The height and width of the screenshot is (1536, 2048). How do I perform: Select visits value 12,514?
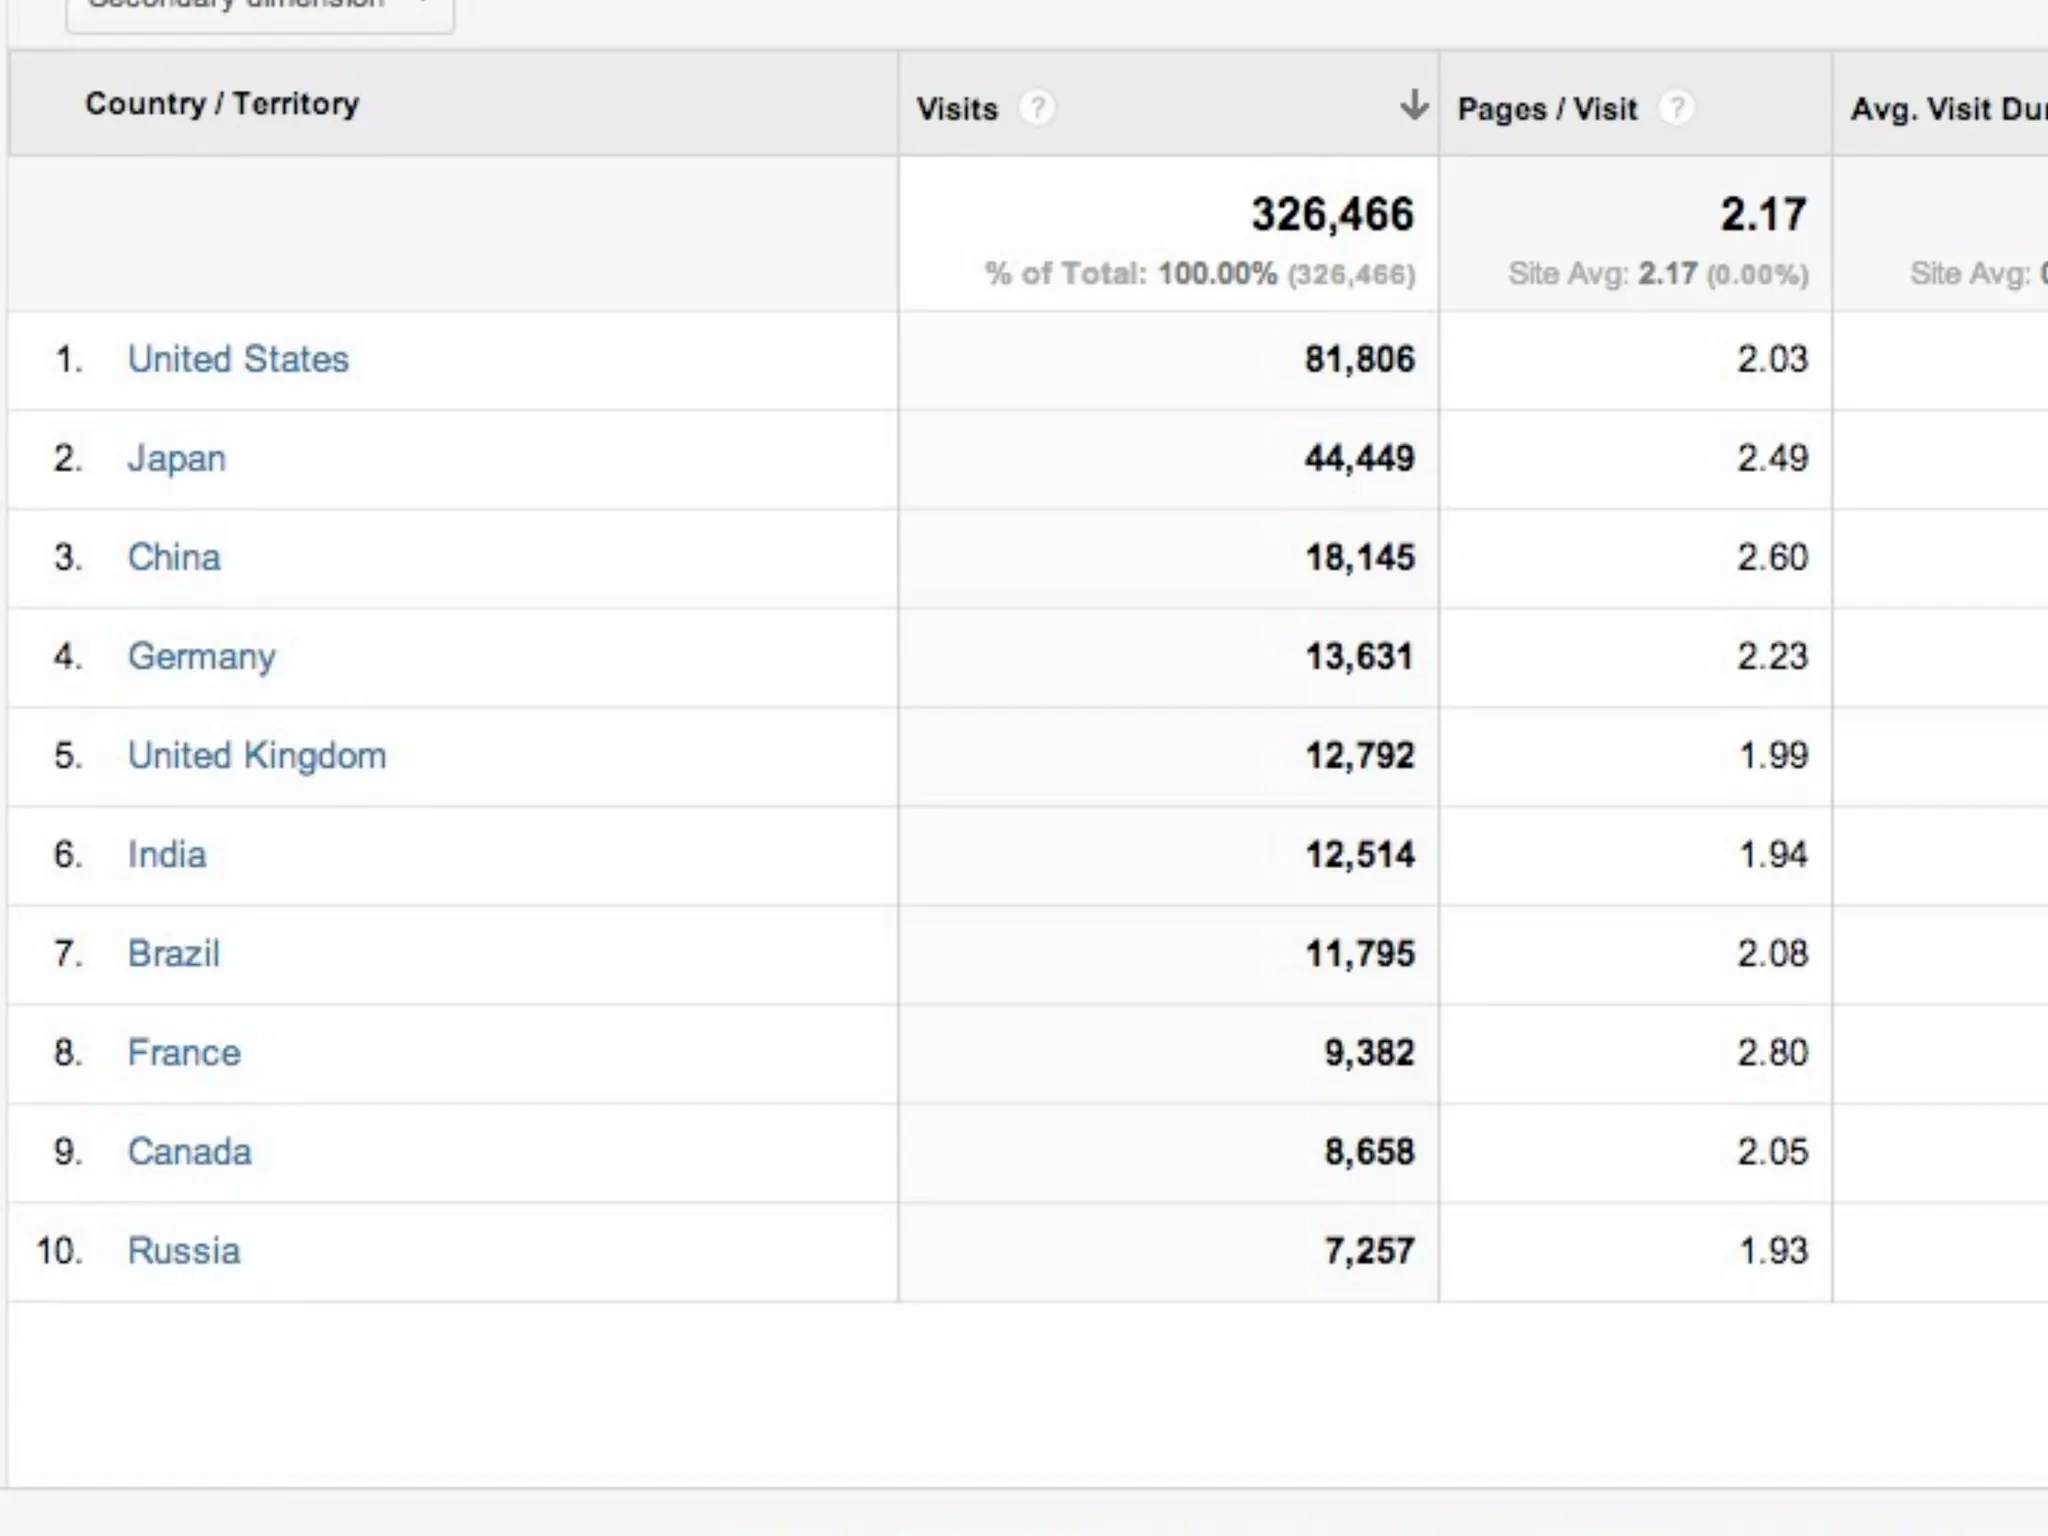point(1360,854)
